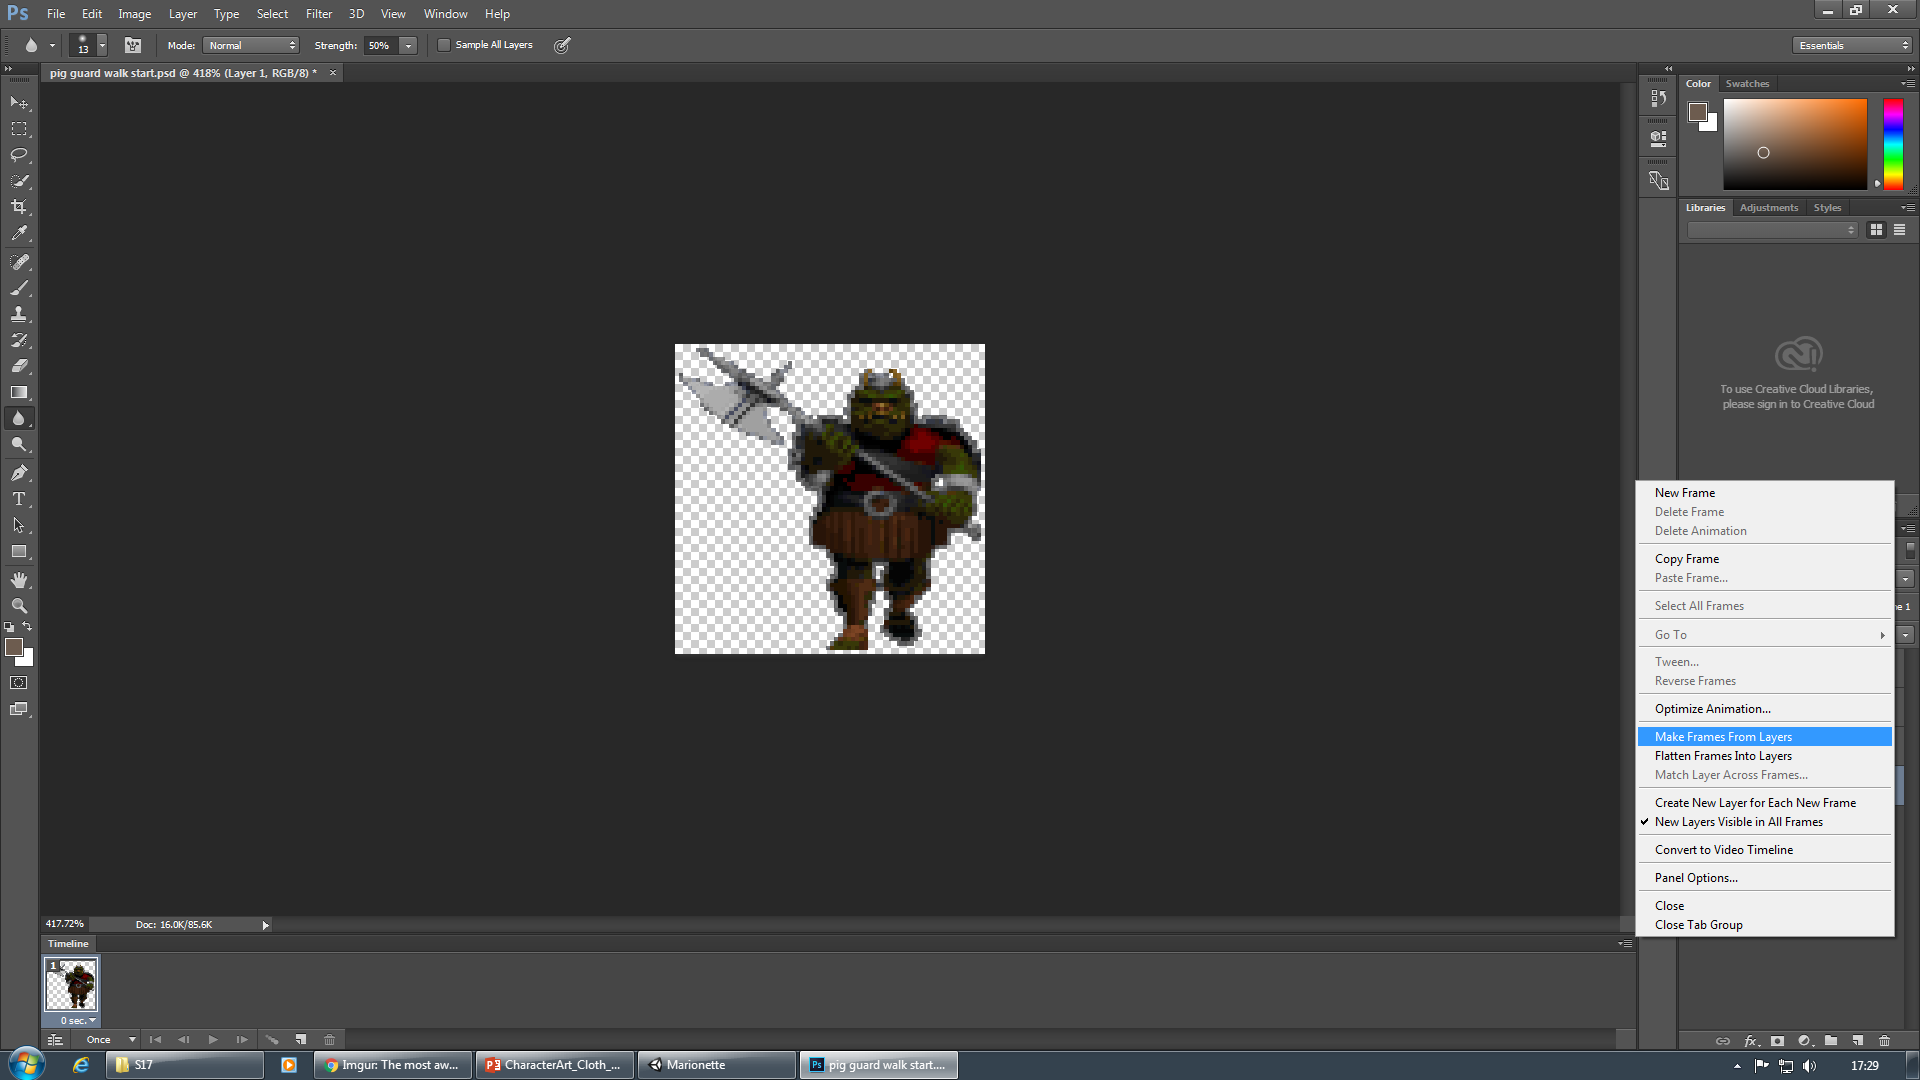Screen dimensions: 1920x1080
Task: Click the foreground color swatch in toolbox
Action: tap(13, 647)
